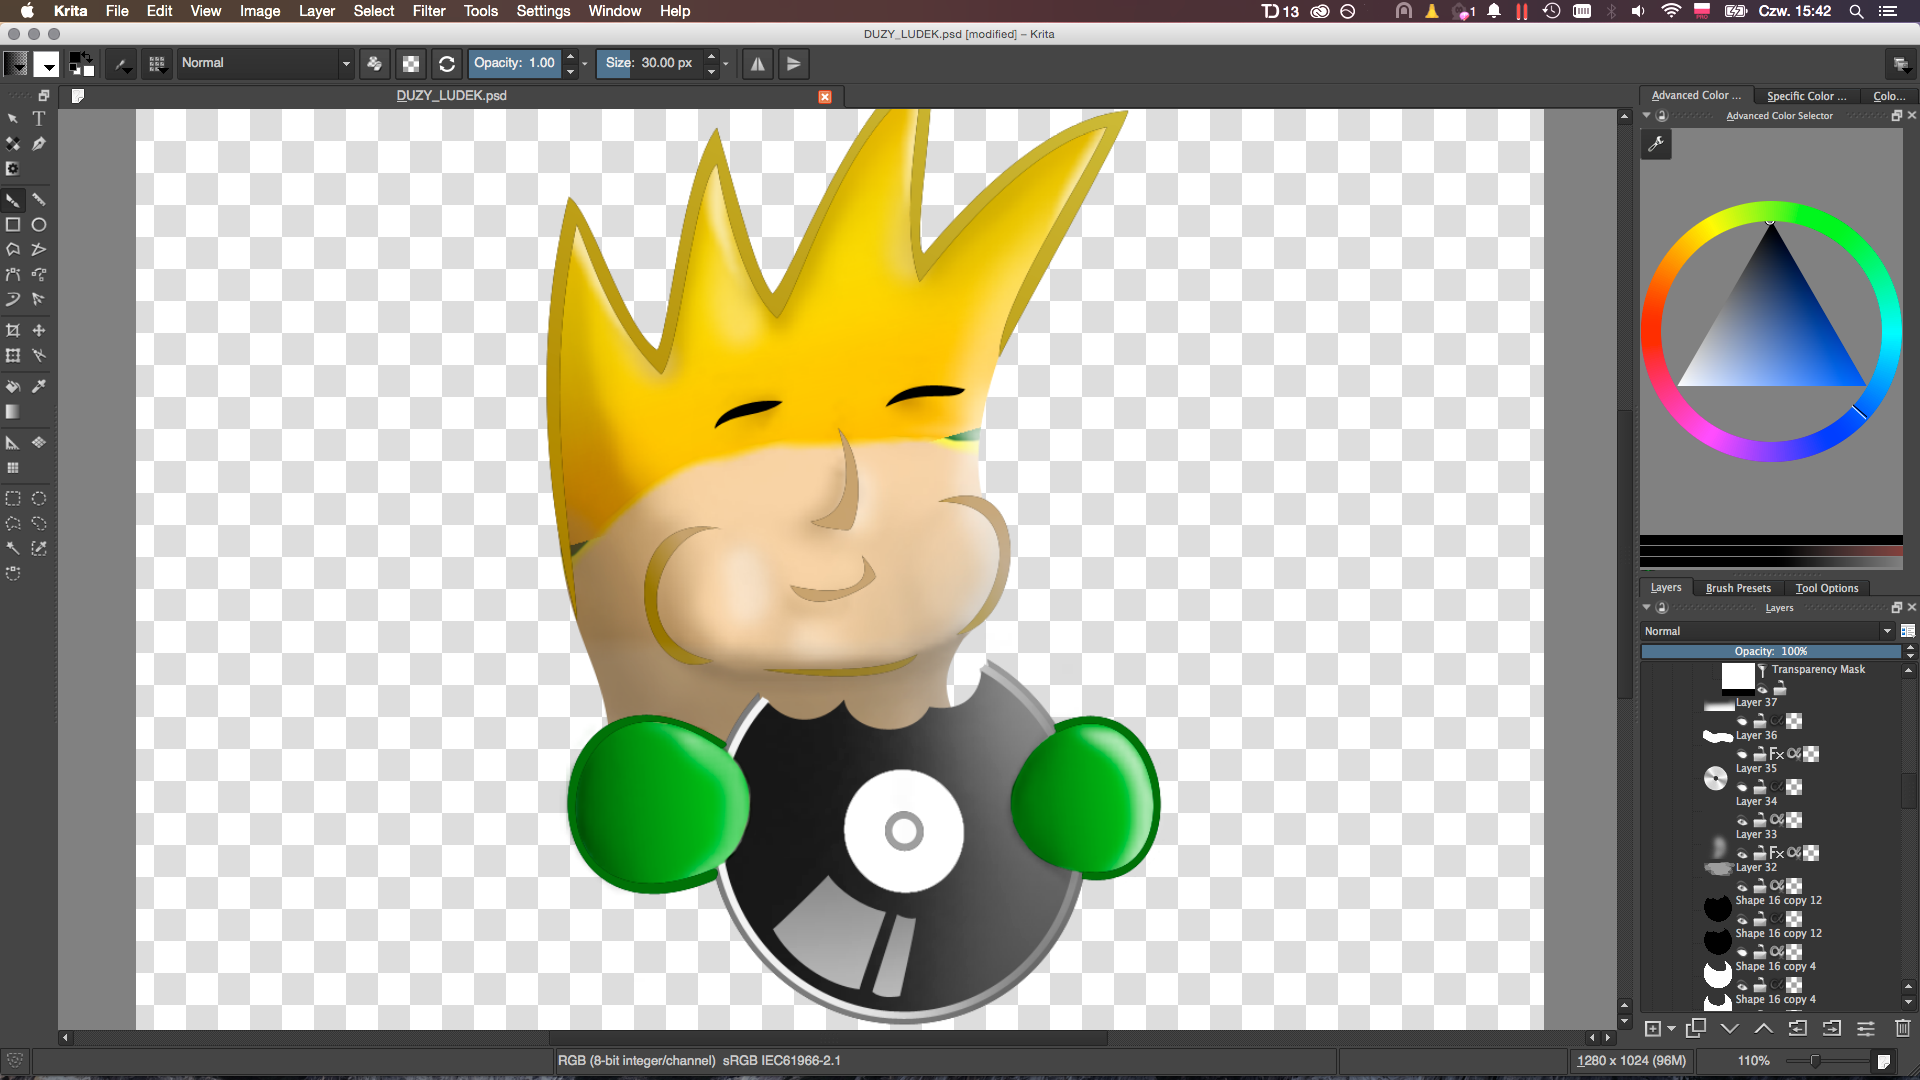This screenshot has height=1080, width=1920.
Task: Choose the Ellipse shape tool
Action: 39,225
